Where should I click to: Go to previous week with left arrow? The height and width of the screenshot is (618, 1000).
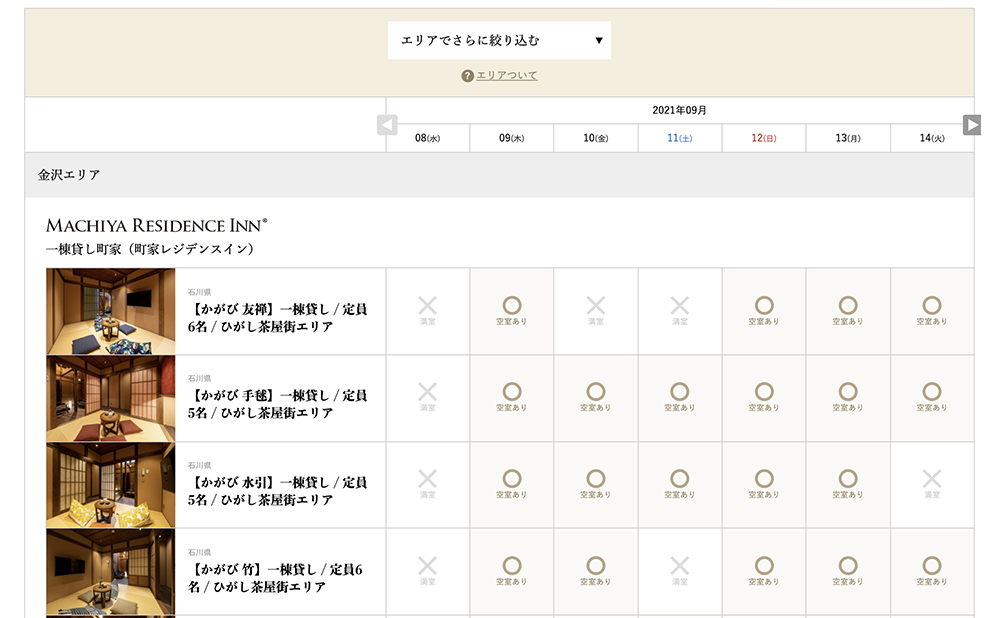pos(387,125)
